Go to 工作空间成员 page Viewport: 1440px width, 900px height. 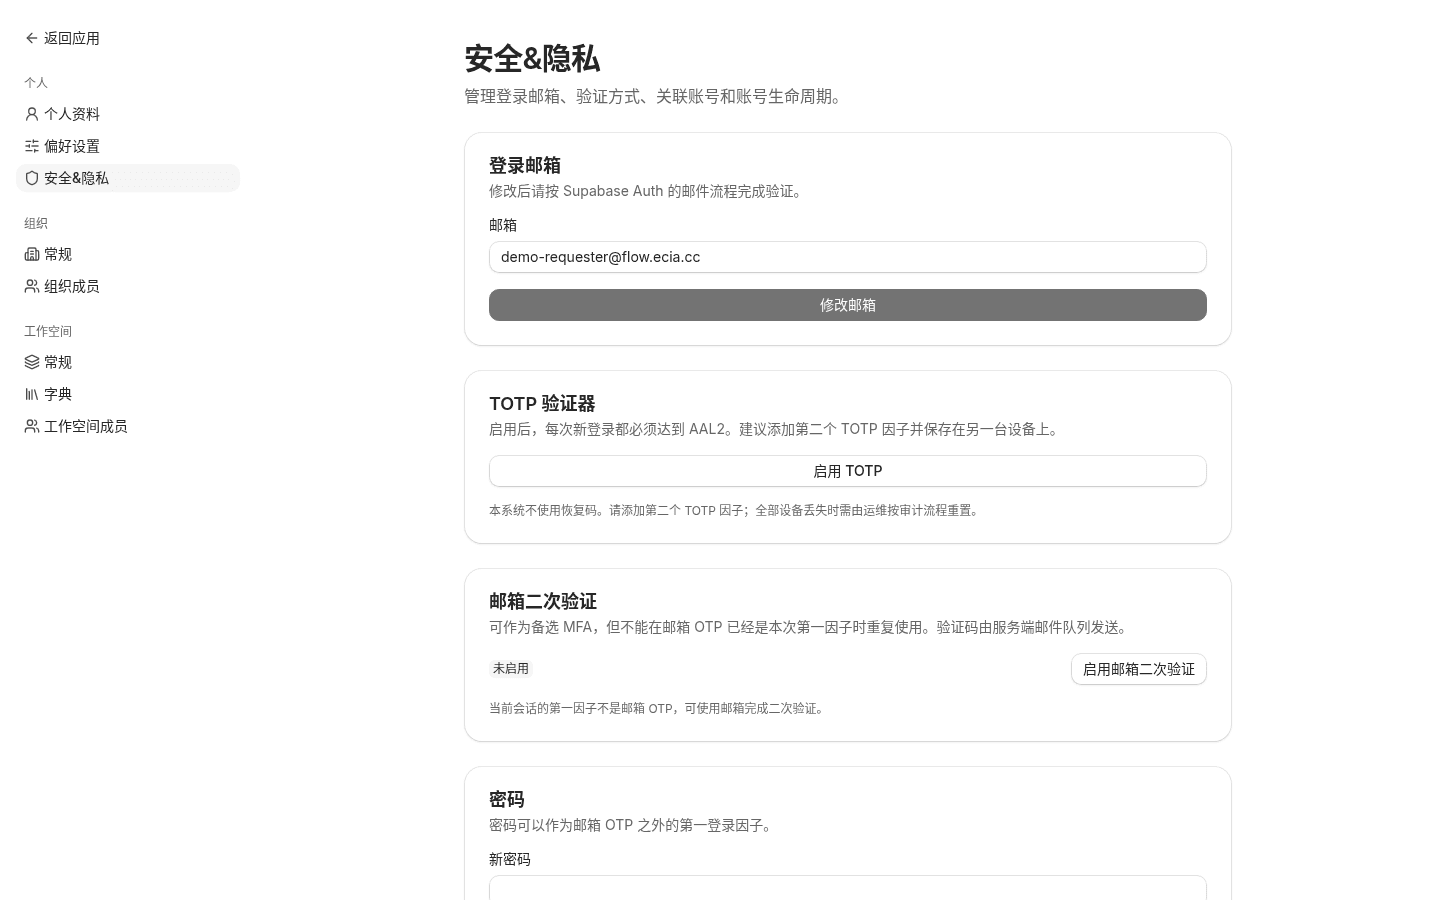coord(128,426)
